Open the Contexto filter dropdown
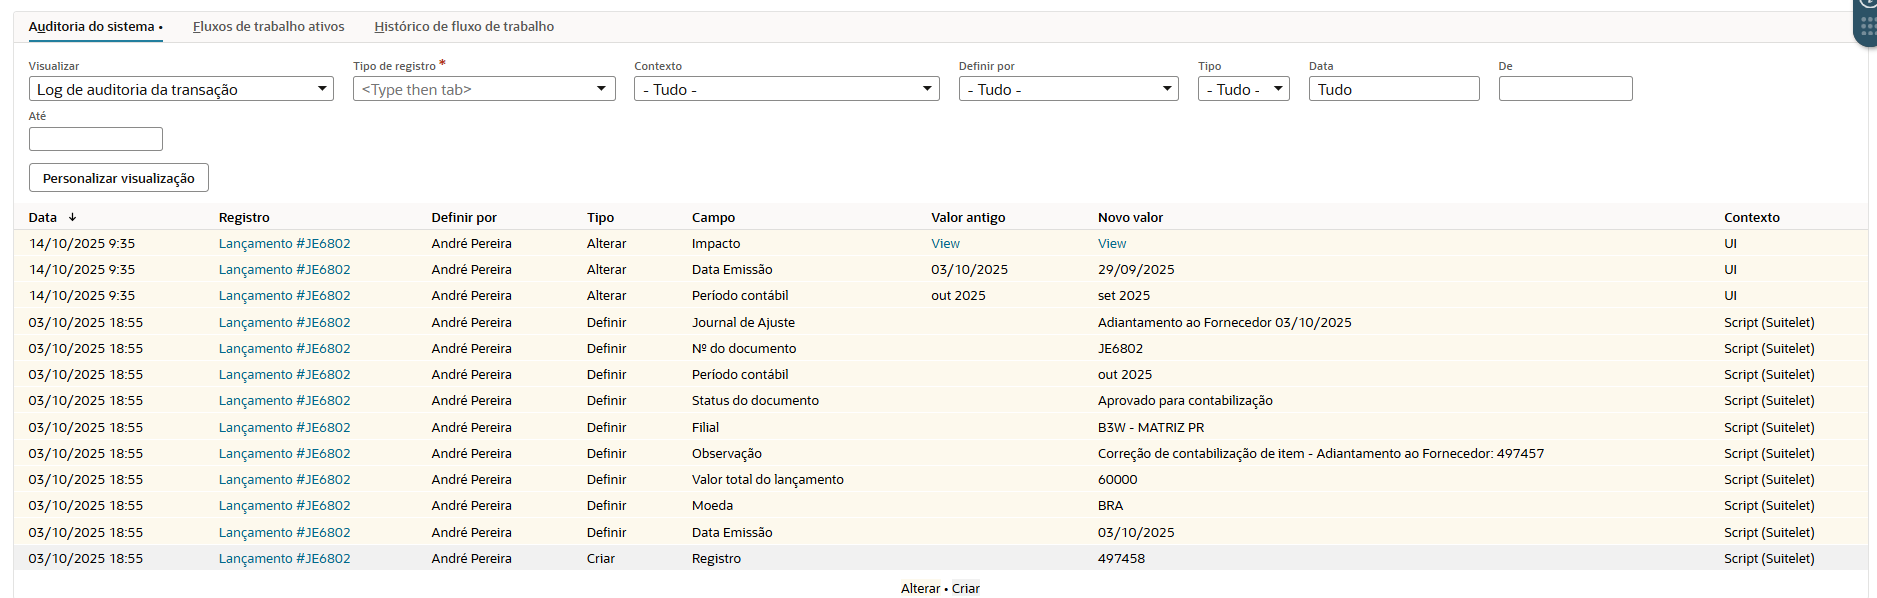The width and height of the screenshot is (1877, 598). point(786,89)
